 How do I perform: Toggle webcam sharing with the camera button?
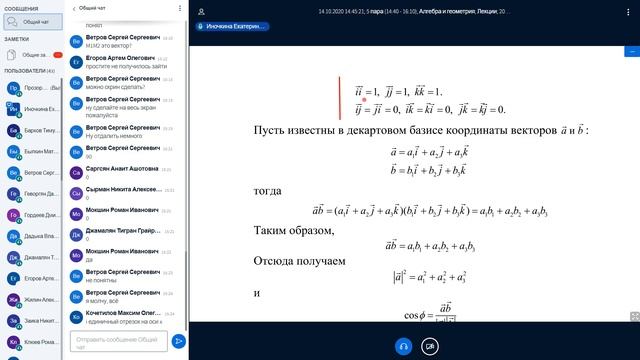point(430,347)
